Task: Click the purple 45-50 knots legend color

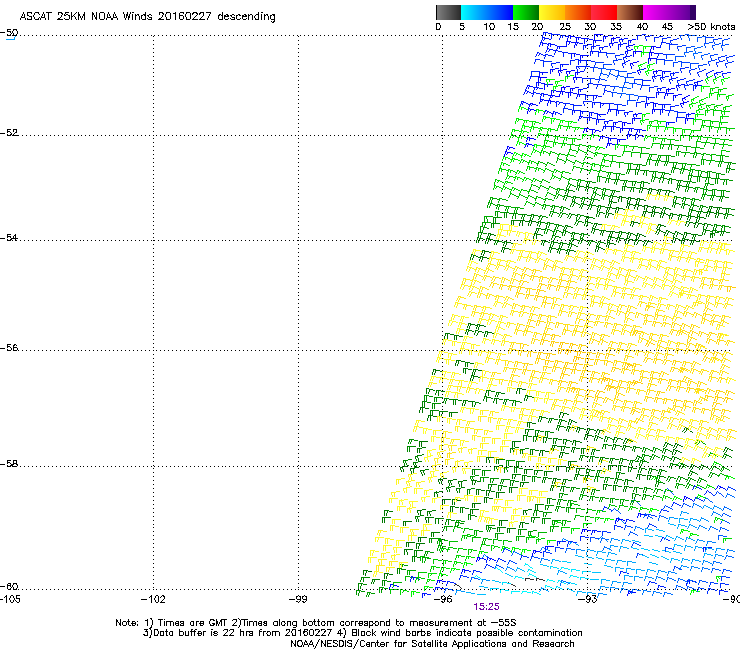Action: [x=682, y=12]
